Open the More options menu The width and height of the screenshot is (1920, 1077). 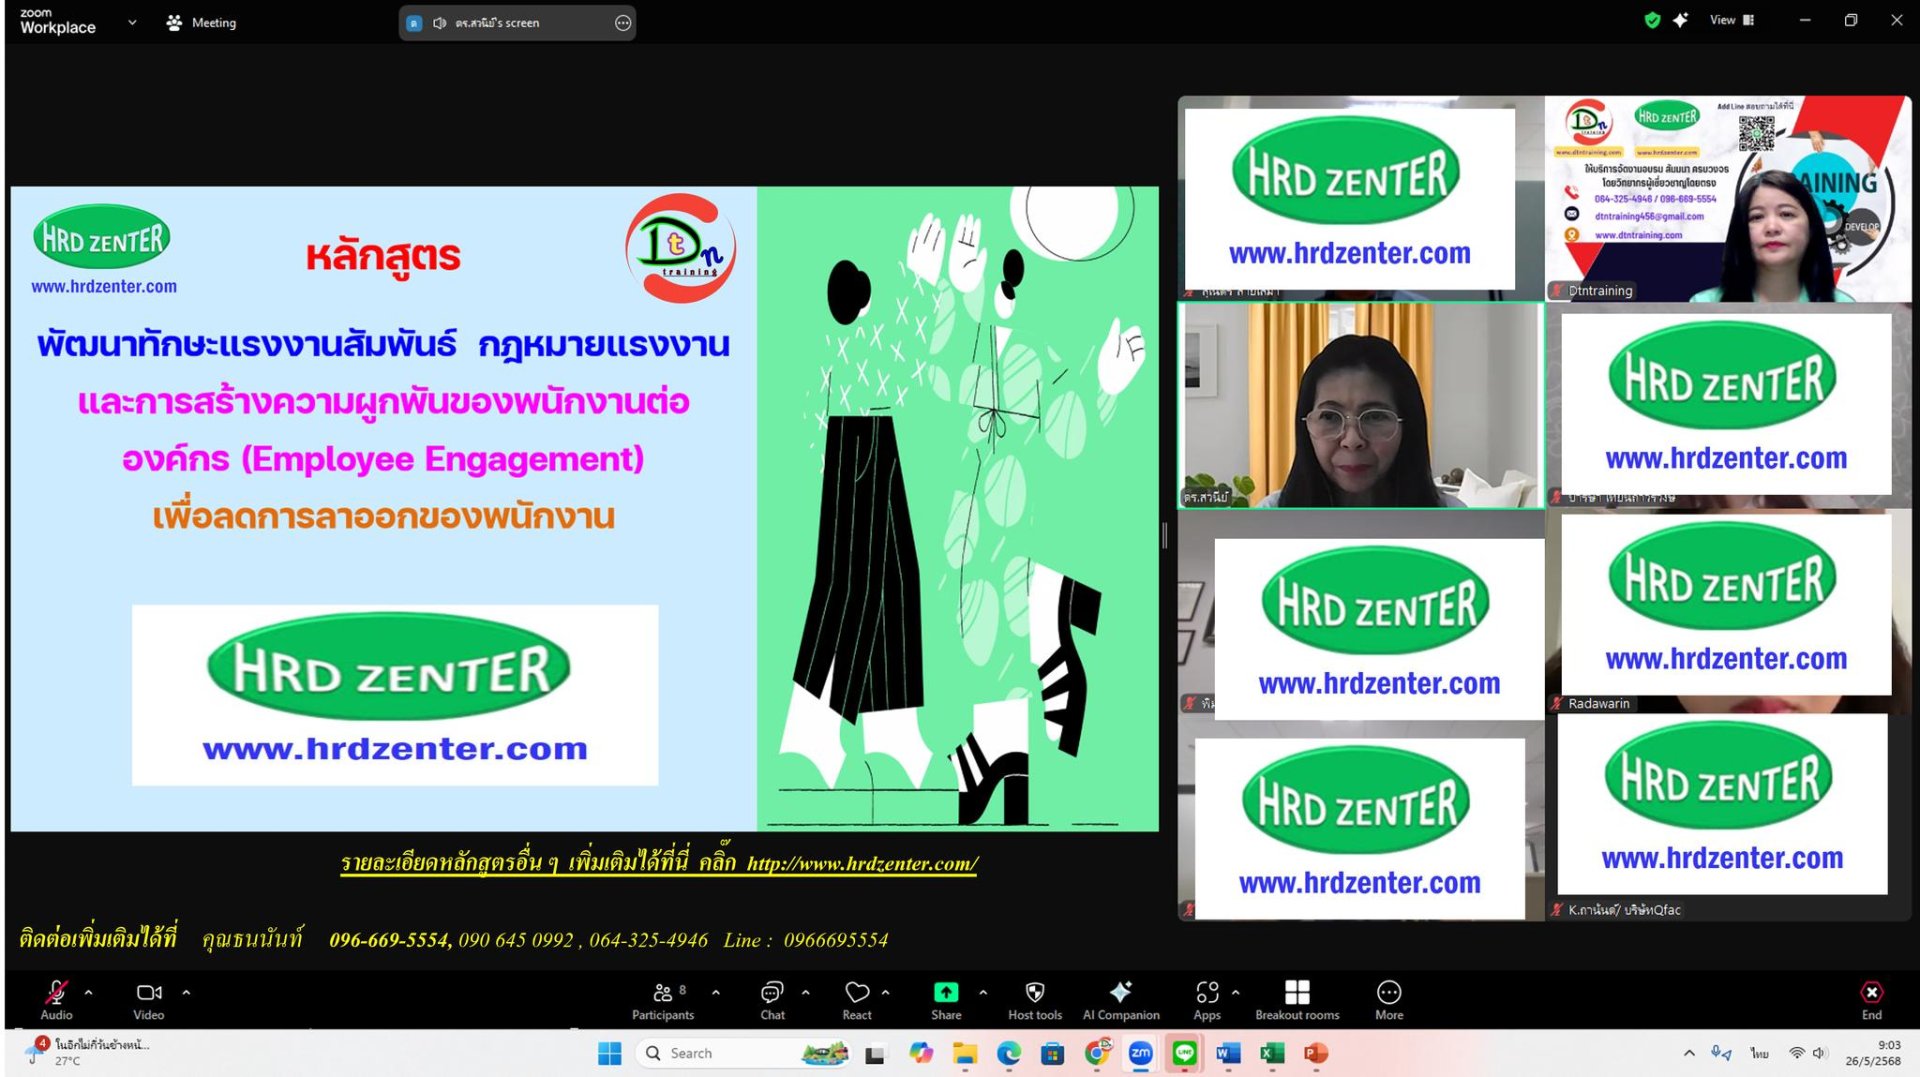tap(1389, 999)
